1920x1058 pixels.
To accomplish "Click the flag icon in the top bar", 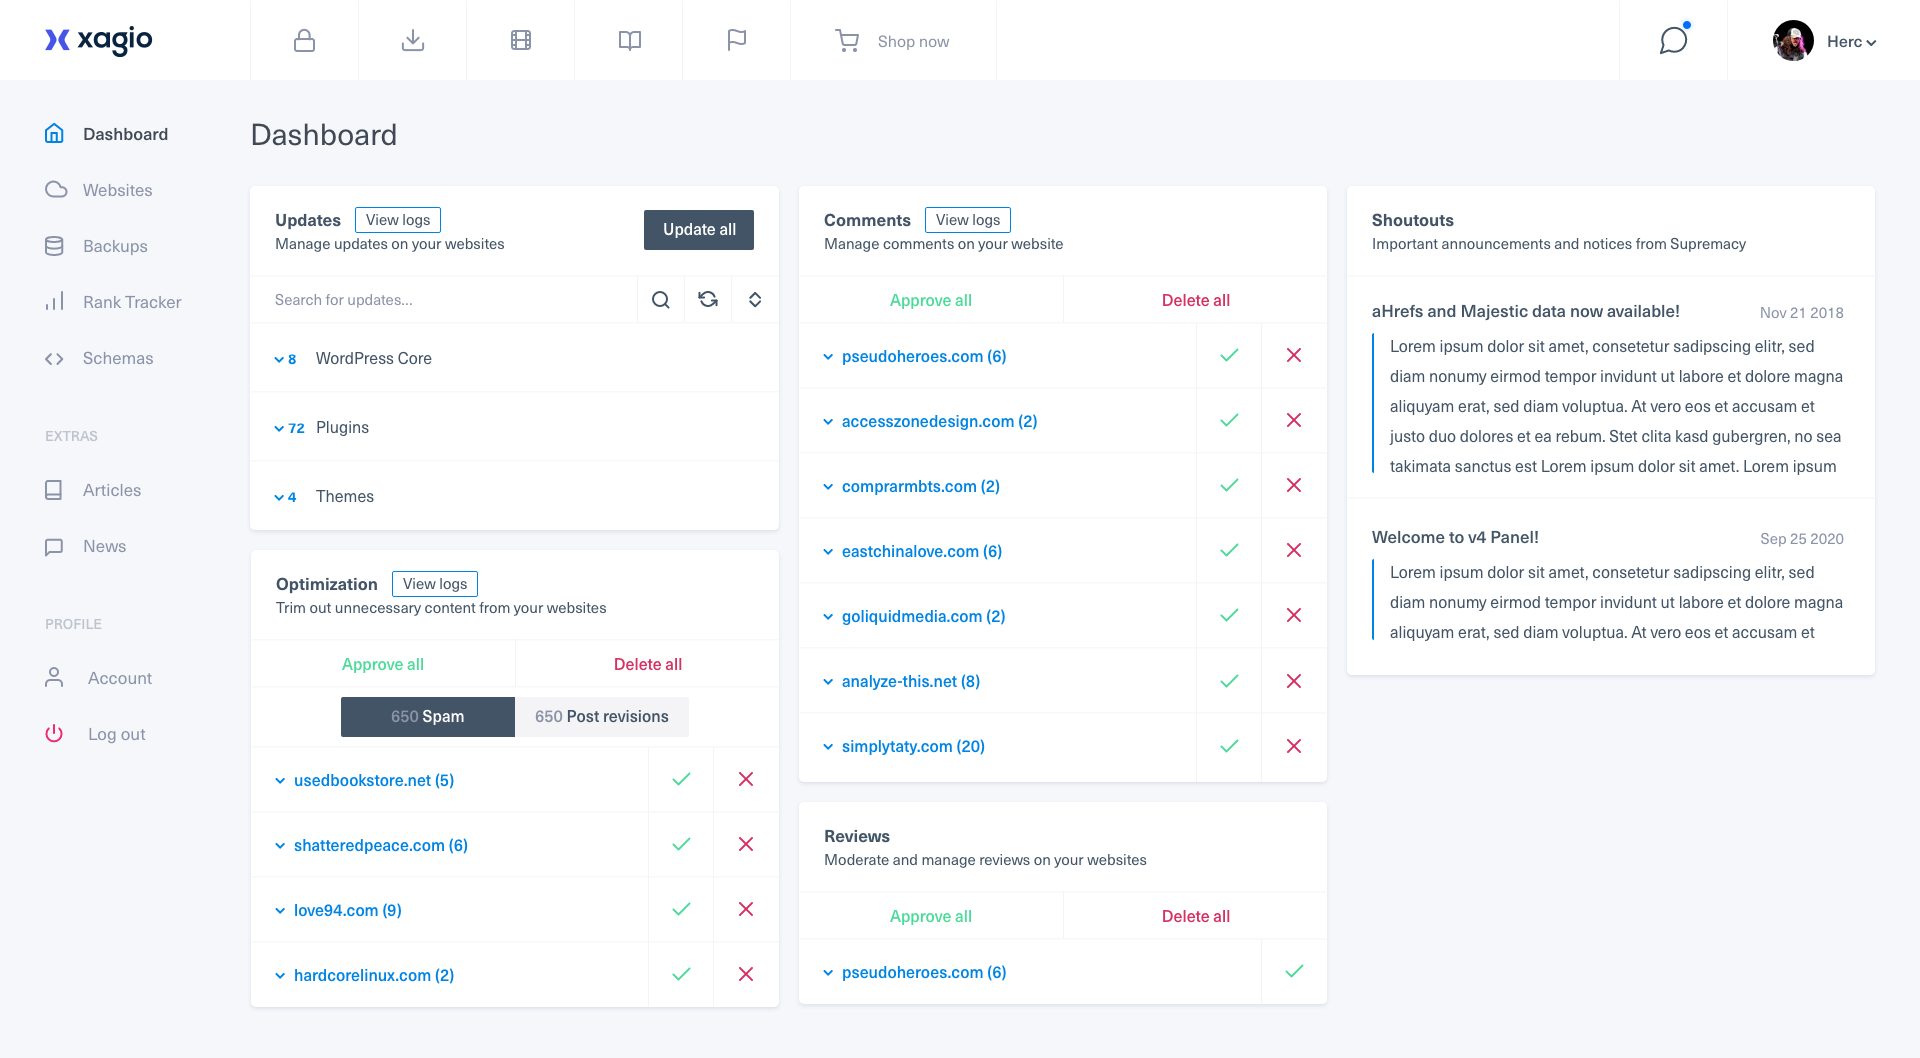I will (x=736, y=40).
